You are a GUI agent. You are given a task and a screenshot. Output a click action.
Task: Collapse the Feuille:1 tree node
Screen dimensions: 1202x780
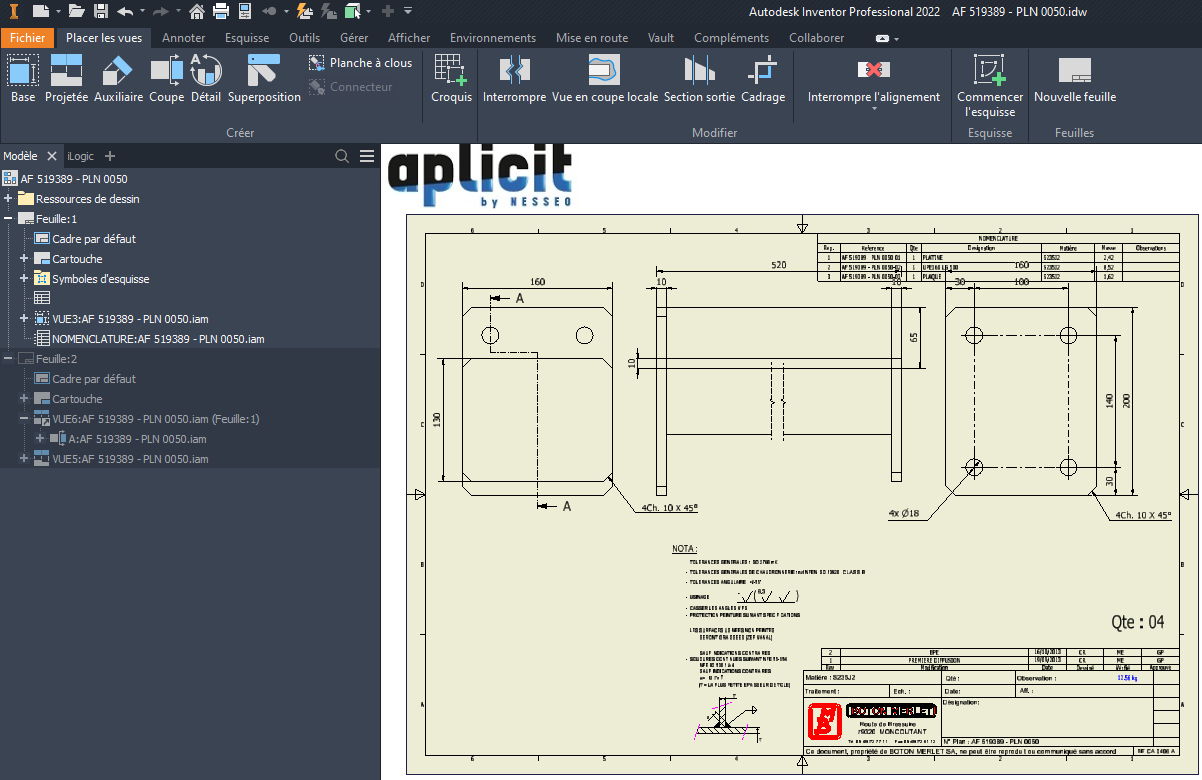click(8, 219)
